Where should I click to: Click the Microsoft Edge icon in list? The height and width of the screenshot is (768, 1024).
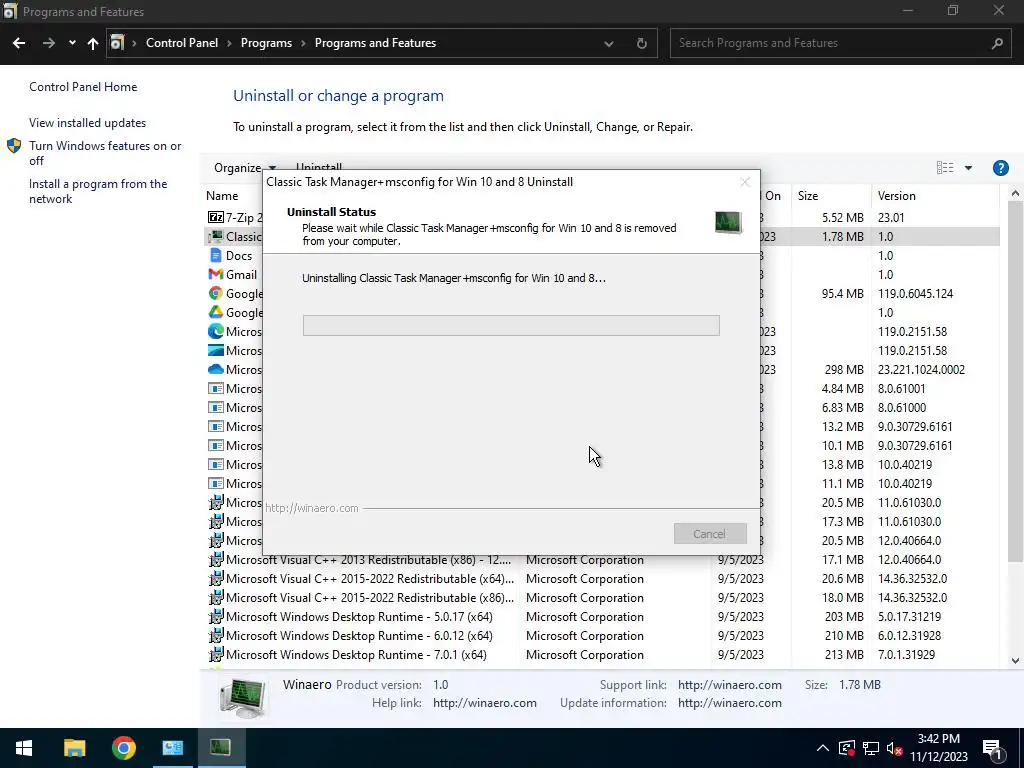216,331
